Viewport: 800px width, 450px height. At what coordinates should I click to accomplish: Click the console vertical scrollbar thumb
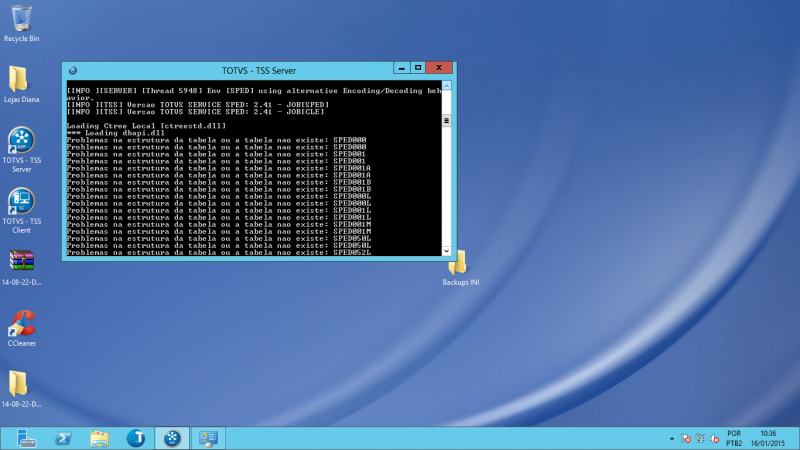(x=446, y=121)
